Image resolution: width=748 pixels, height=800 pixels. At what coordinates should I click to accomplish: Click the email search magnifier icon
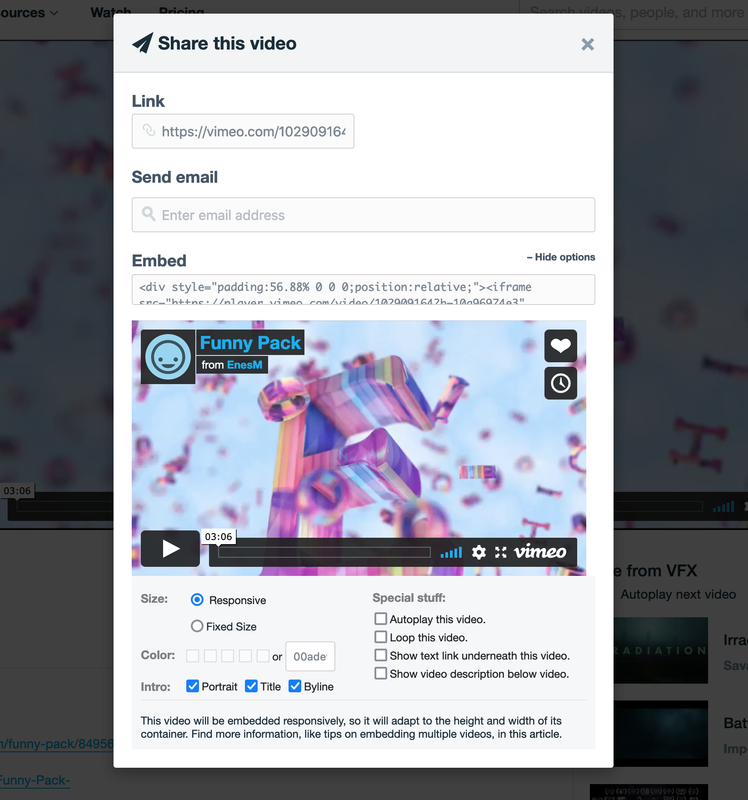(x=148, y=214)
